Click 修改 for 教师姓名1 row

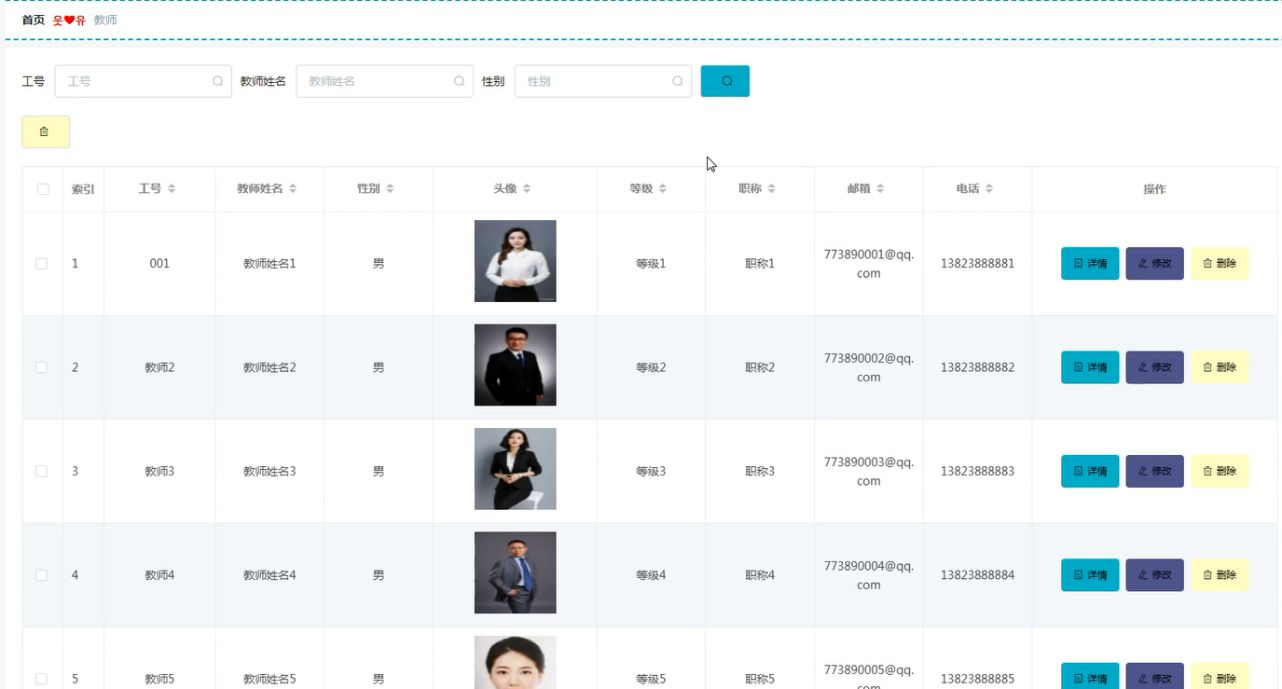pos(1155,263)
